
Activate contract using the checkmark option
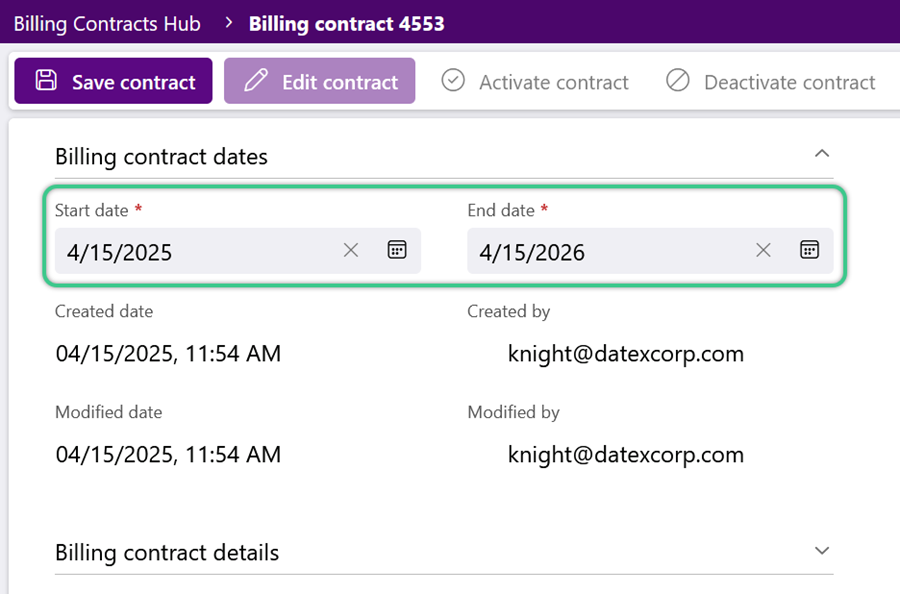tap(535, 81)
